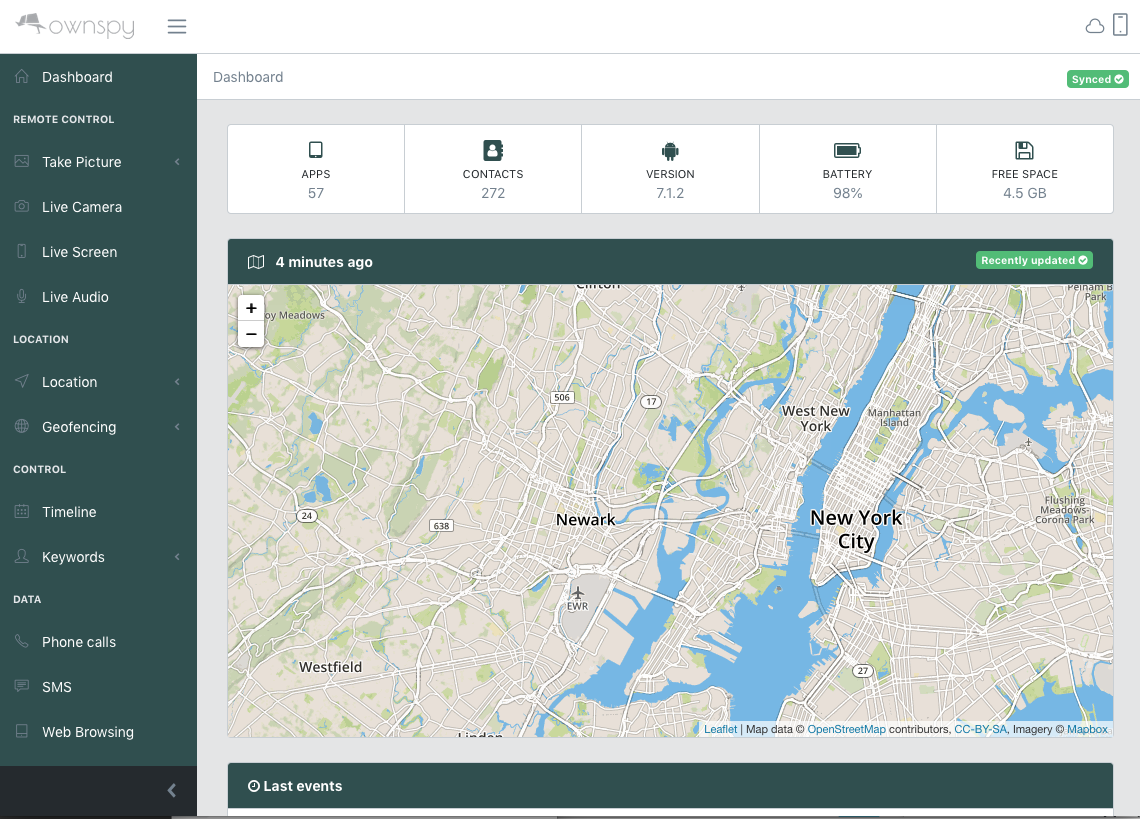Click the Last events heading
This screenshot has height=819, width=1140.
pos(302,786)
